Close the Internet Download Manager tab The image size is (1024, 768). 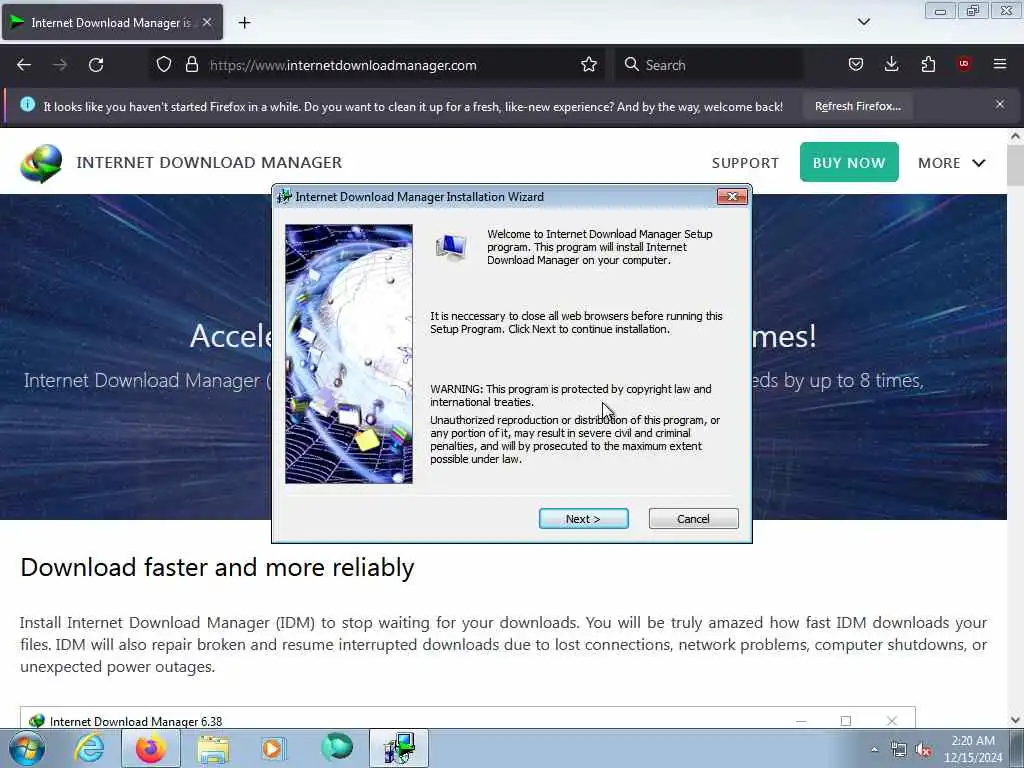point(206,22)
